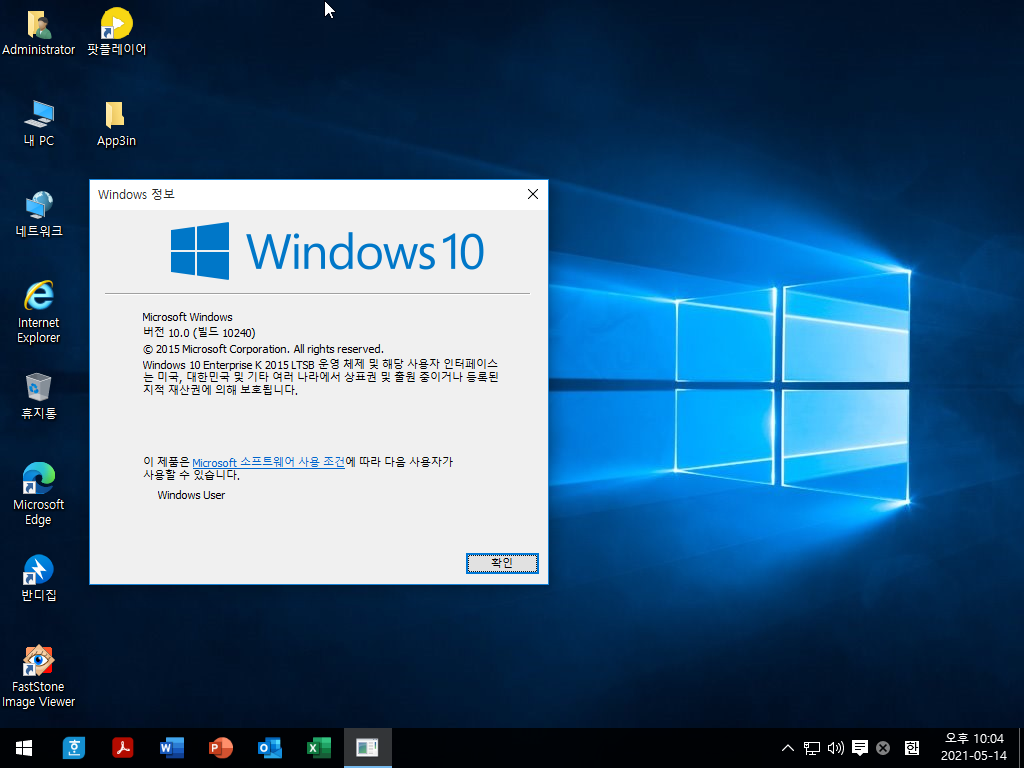Click the gray circled X tray icon
This screenshot has width=1024, height=768.
pos(883,748)
